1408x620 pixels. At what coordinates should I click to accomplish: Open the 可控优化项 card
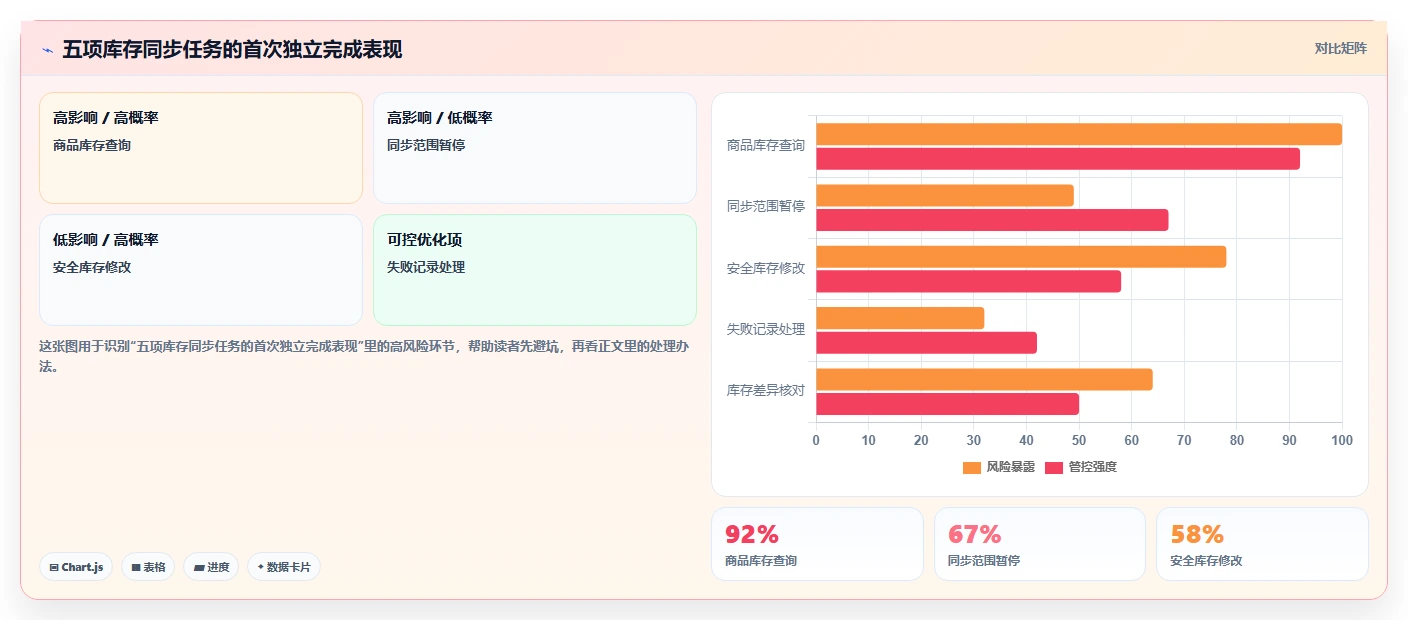click(535, 270)
